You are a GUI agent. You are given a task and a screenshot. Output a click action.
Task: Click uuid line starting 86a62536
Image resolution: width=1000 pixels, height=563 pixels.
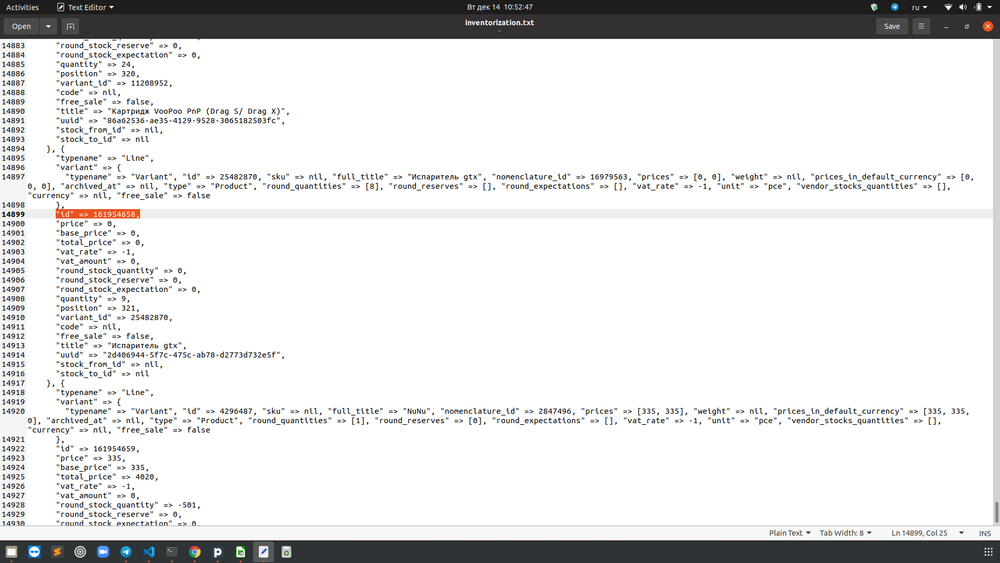[171, 121]
